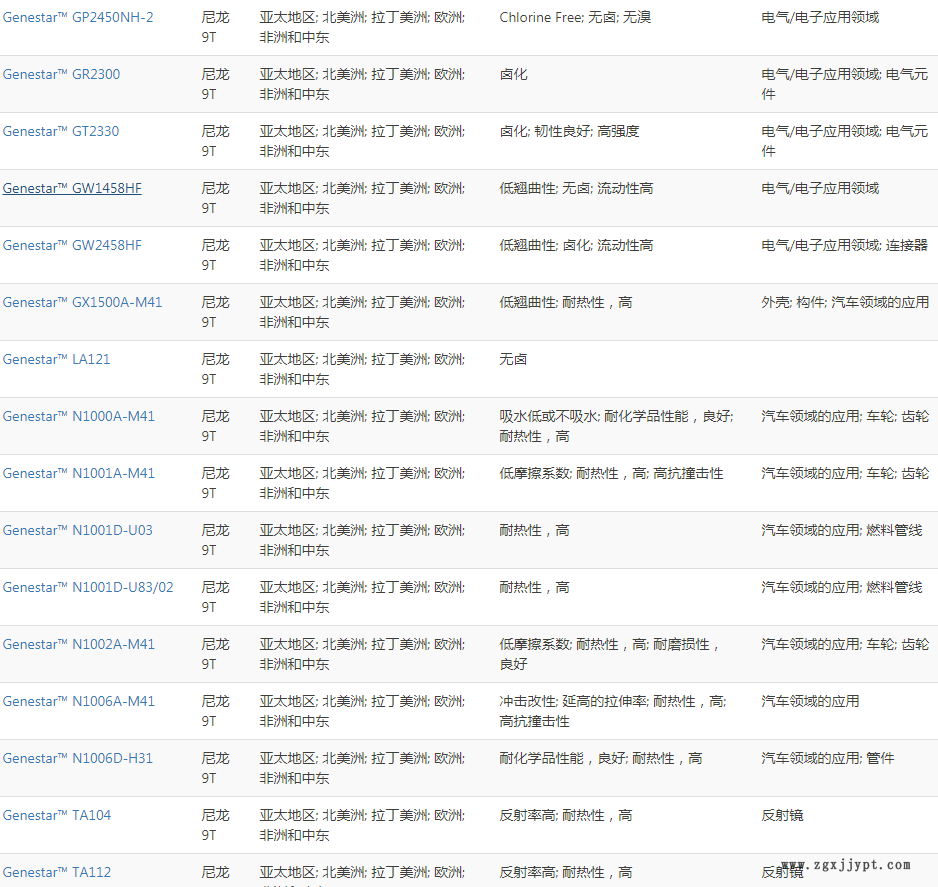Select applications "汽车领域的应用; 管件"
The width and height of the screenshot is (938, 887).
pyautogui.click(x=827, y=758)
